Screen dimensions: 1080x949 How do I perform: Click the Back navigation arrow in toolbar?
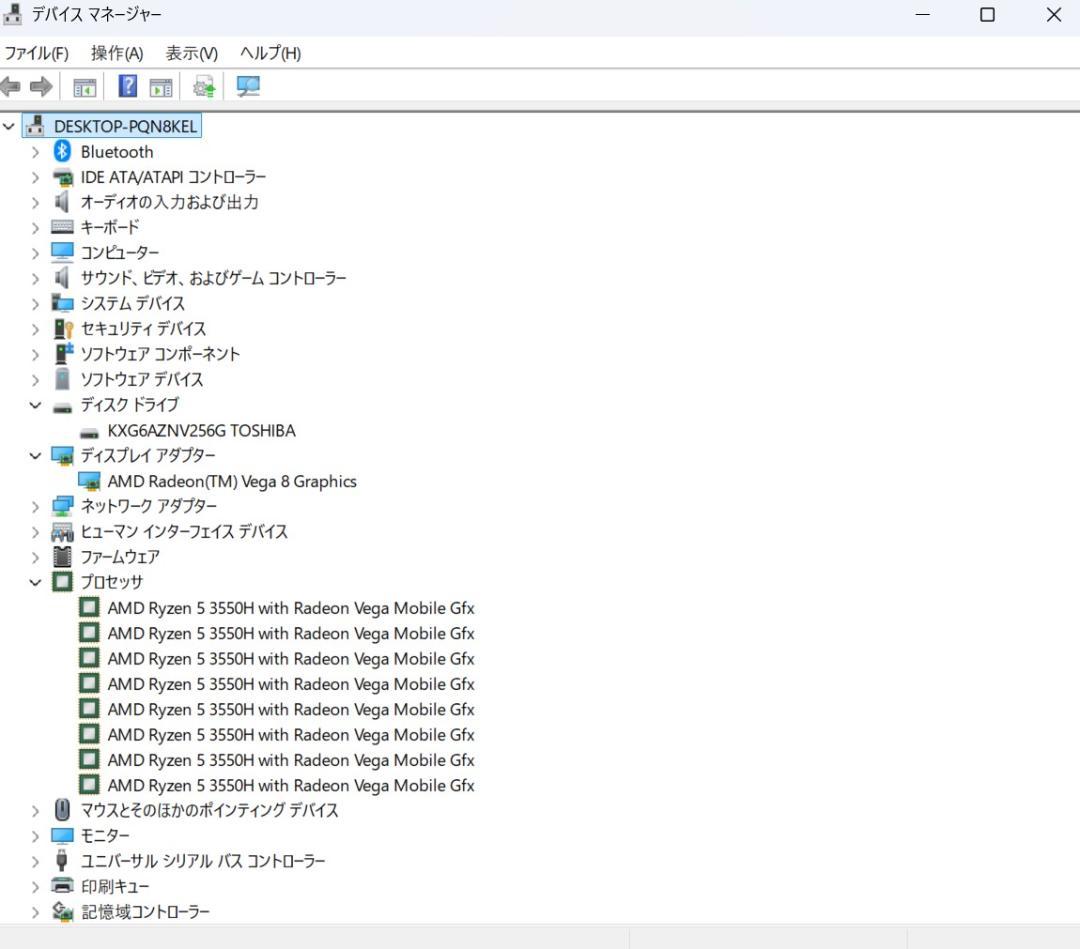click(10, 86)
